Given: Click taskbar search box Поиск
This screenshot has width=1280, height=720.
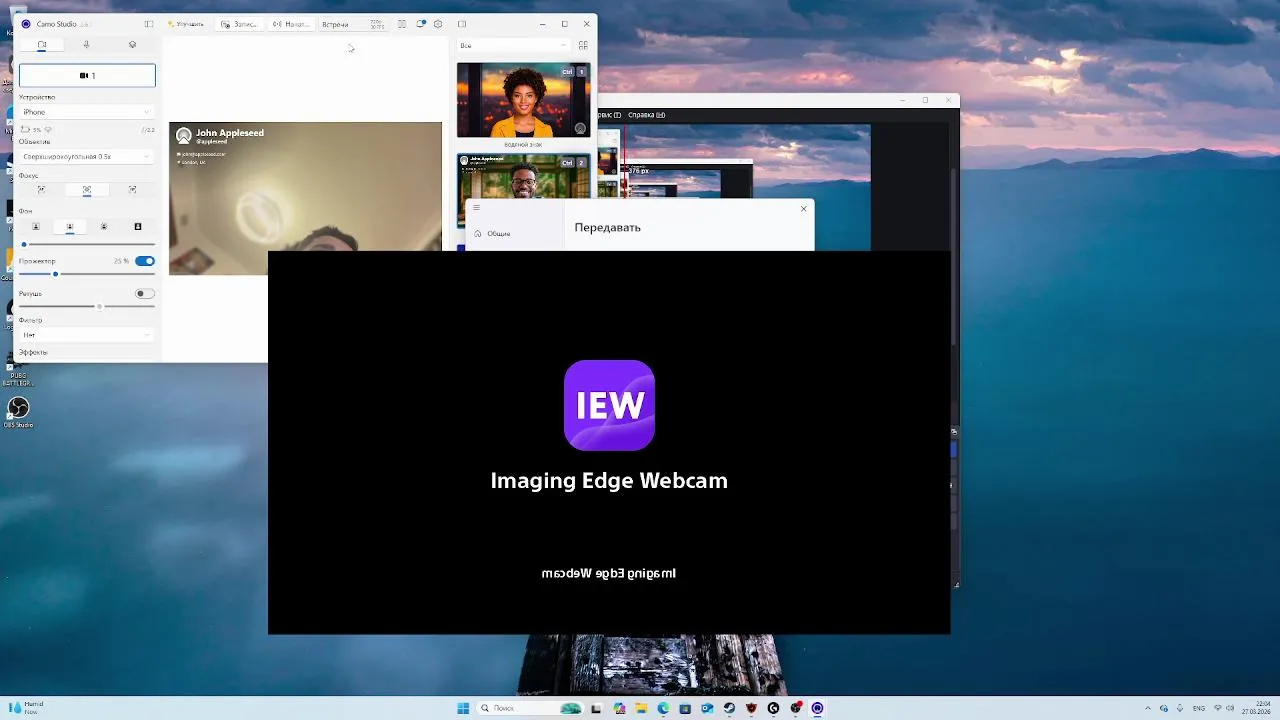Looking at the screenshot, I should pos(528,708).
